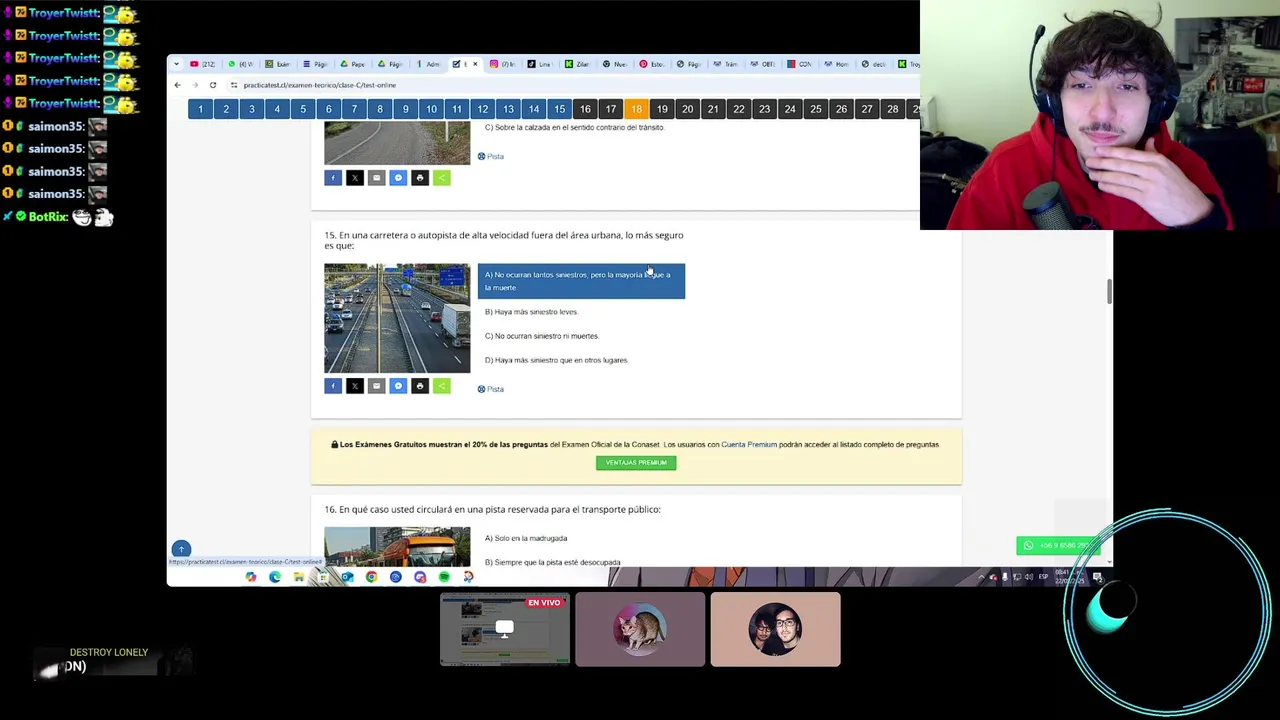This screenshot has width=1280, height=720.
Task: Click Messenger share icon under the road image
Action: [x=398, y=178]
